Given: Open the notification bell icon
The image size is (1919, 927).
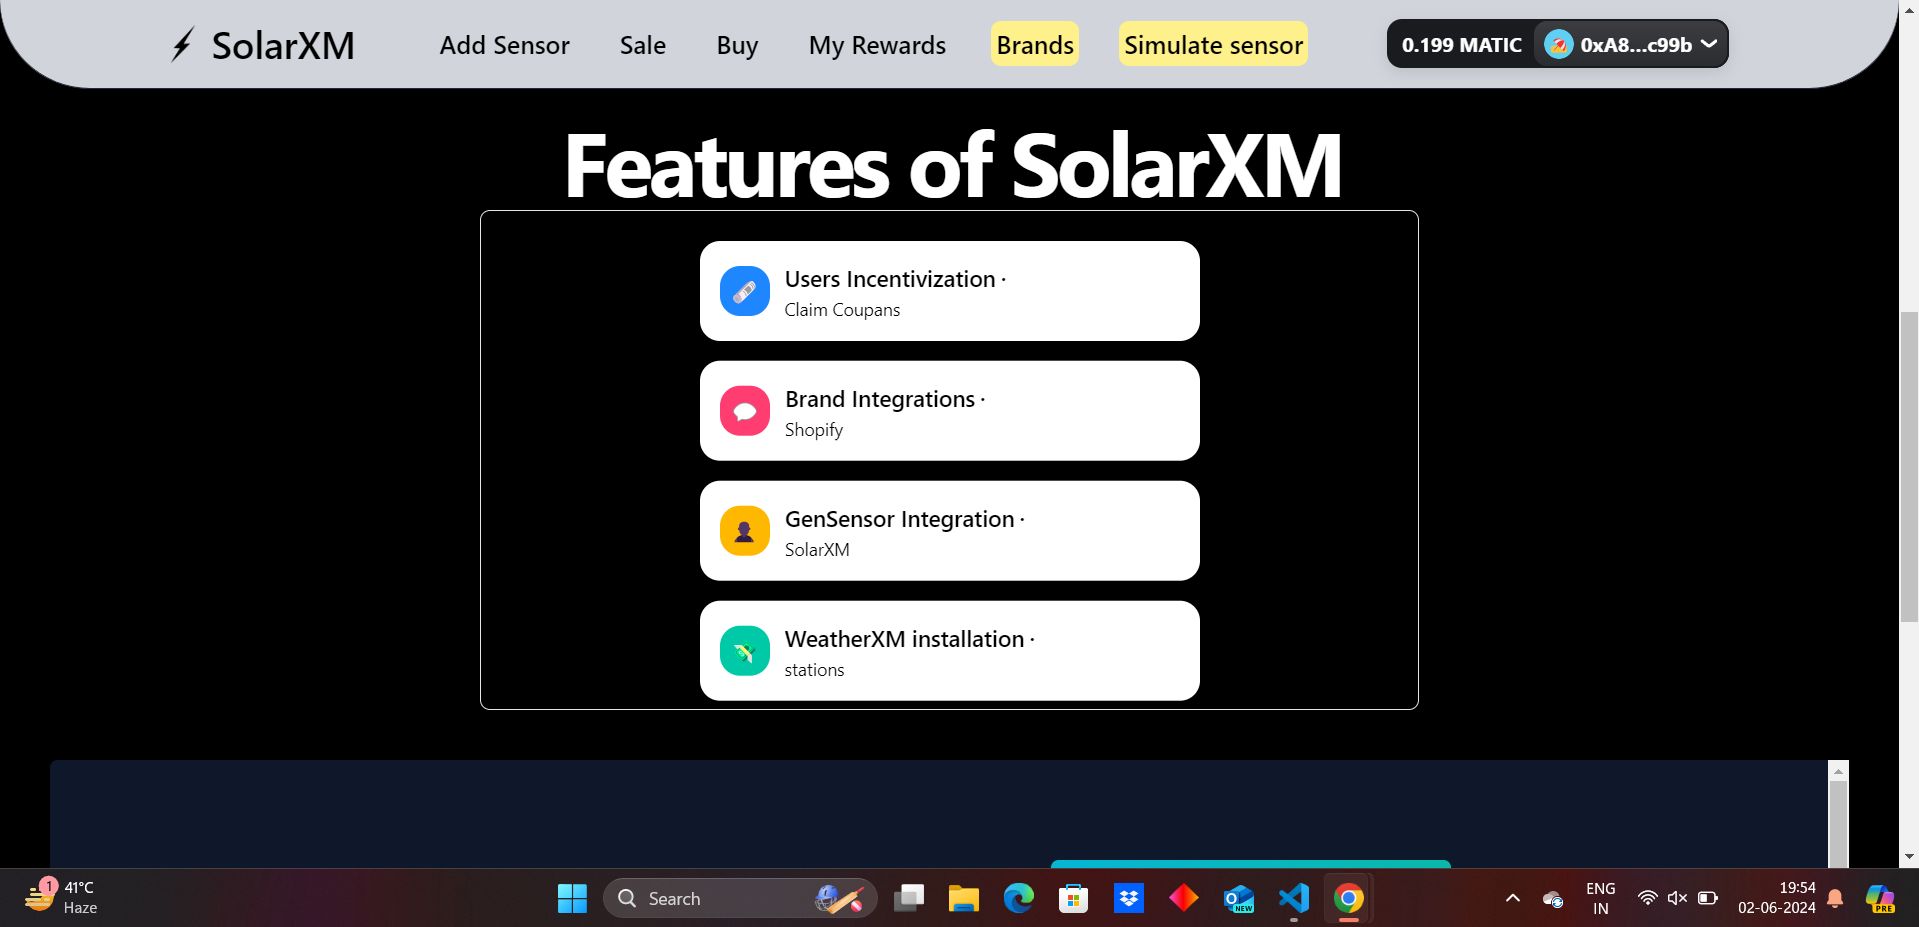Looking at the screenshot, I should pyautogui.click(x=1835, y=898).
